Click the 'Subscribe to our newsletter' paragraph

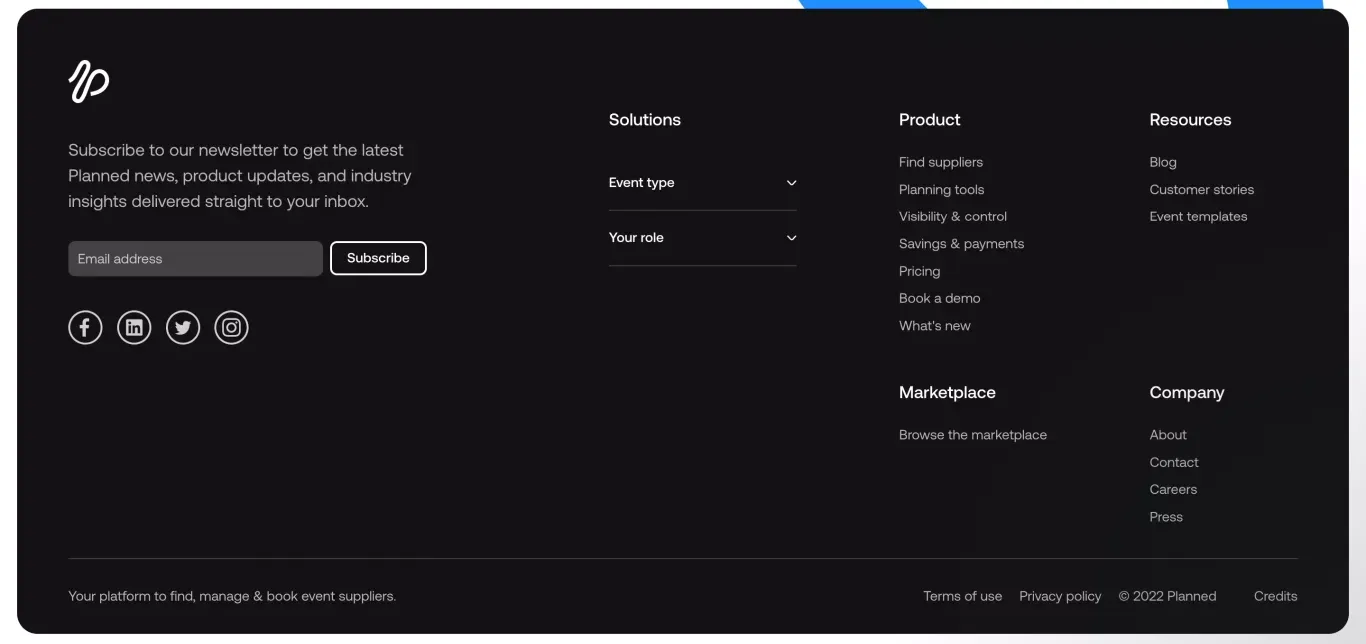pyautogui.click(x=240, y=175)
